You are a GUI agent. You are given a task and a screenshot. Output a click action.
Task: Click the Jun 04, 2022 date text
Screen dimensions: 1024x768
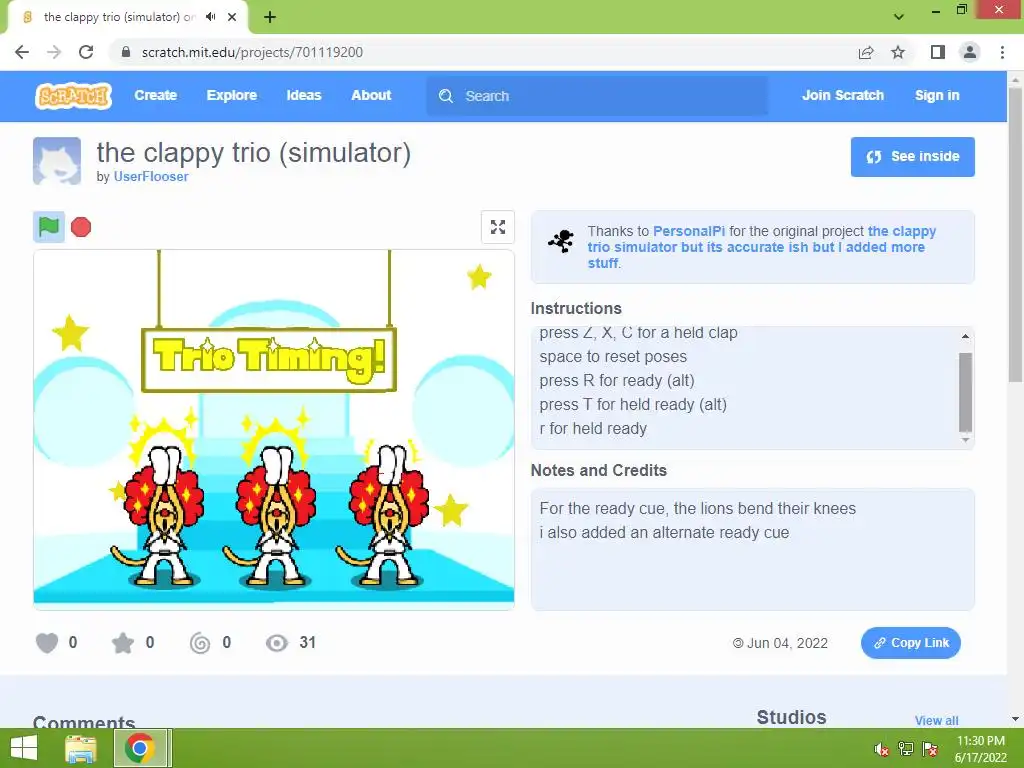787,643
